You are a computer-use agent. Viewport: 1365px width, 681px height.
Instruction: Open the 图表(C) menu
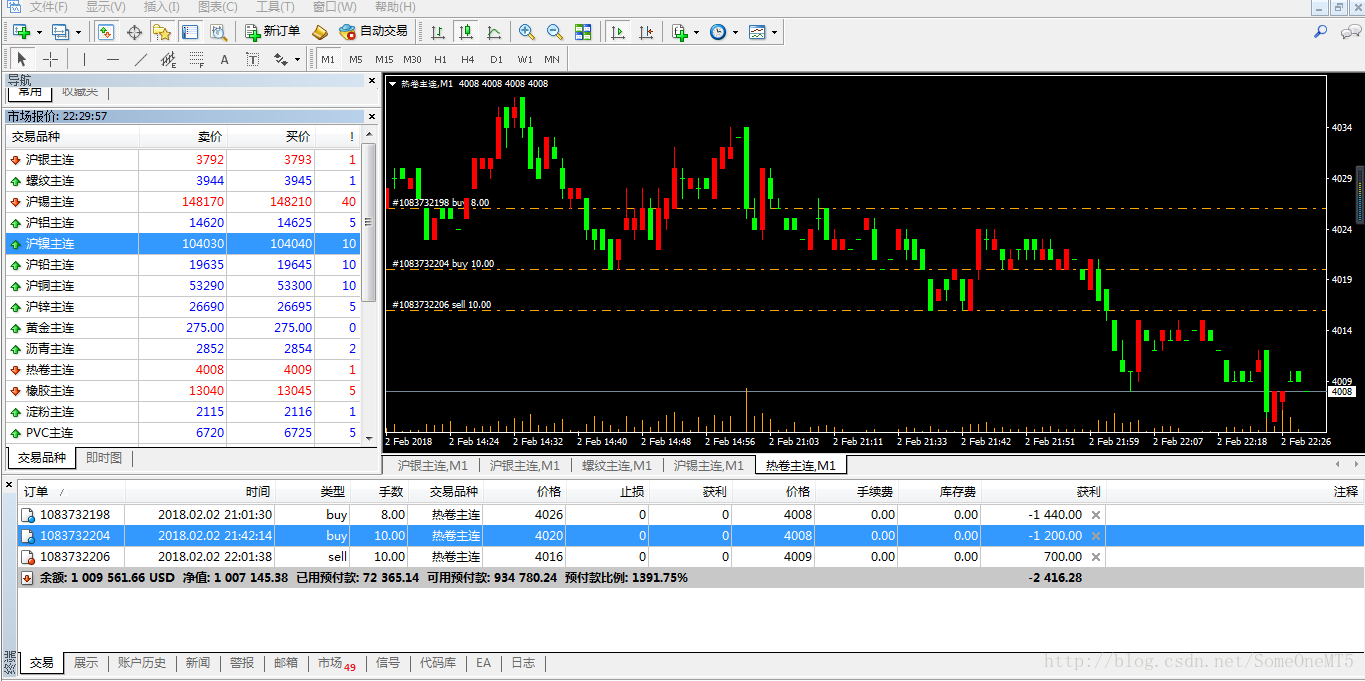tap(218, 7)
